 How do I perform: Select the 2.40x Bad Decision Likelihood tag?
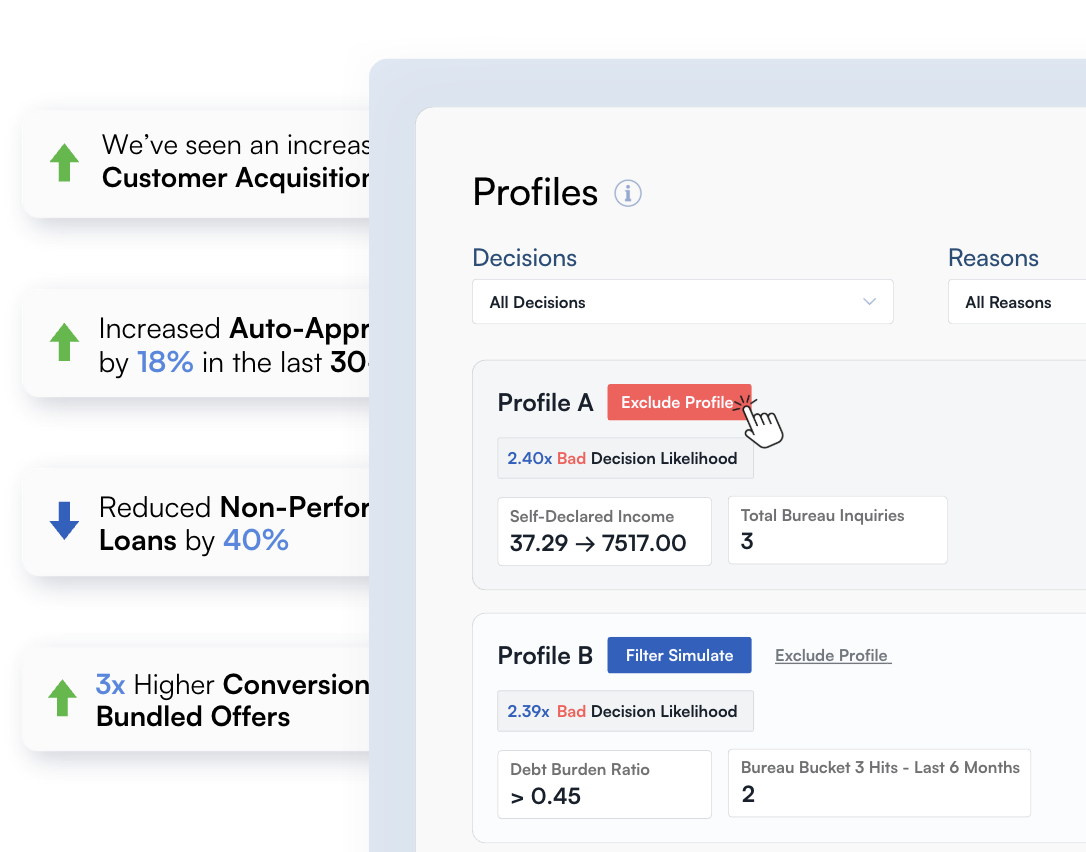click(x=625, y=459)
